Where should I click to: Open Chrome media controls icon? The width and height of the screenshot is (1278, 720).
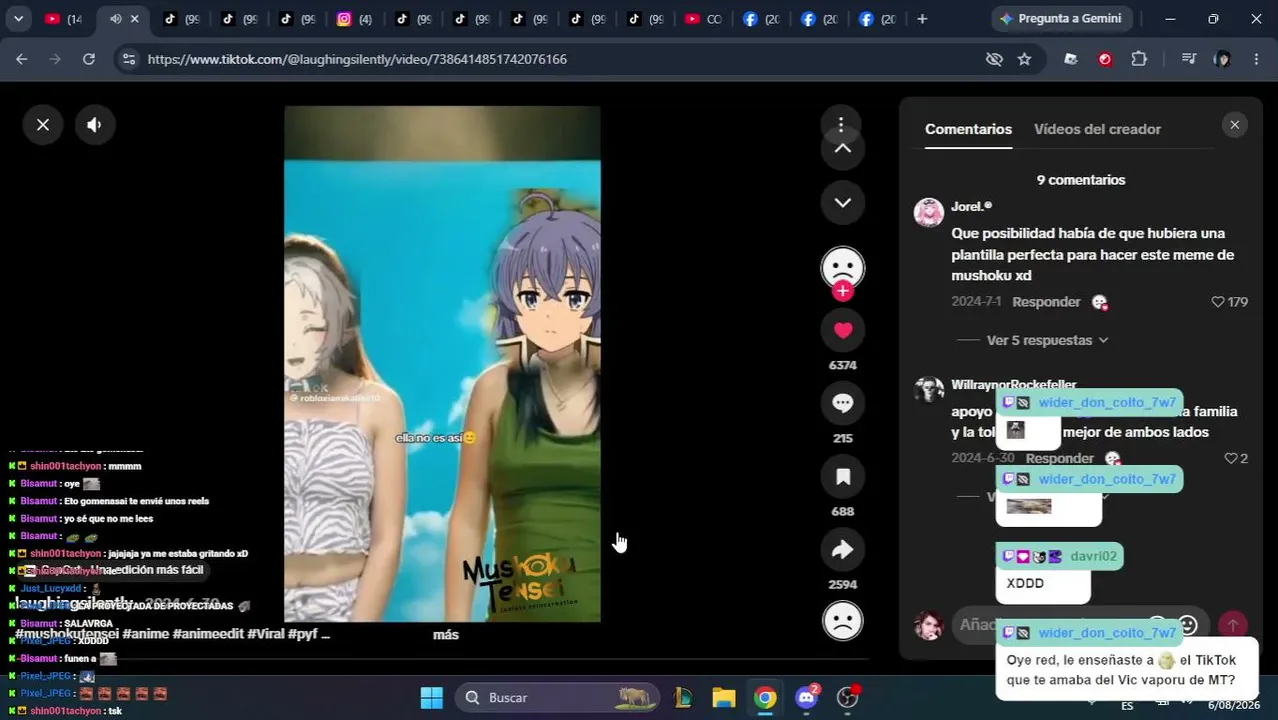[x=1188, y=59]
